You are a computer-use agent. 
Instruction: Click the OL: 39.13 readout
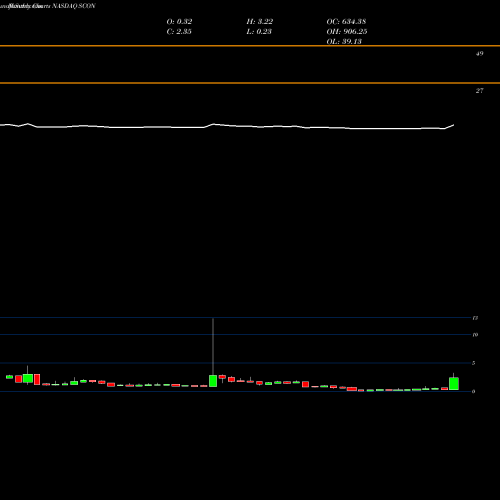[x=344, y=42]
